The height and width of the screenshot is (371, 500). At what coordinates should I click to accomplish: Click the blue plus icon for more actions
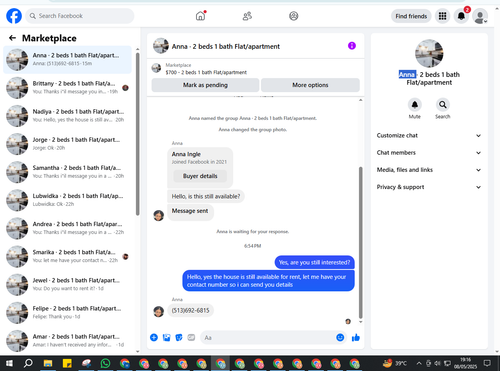[x=154, y=338]
